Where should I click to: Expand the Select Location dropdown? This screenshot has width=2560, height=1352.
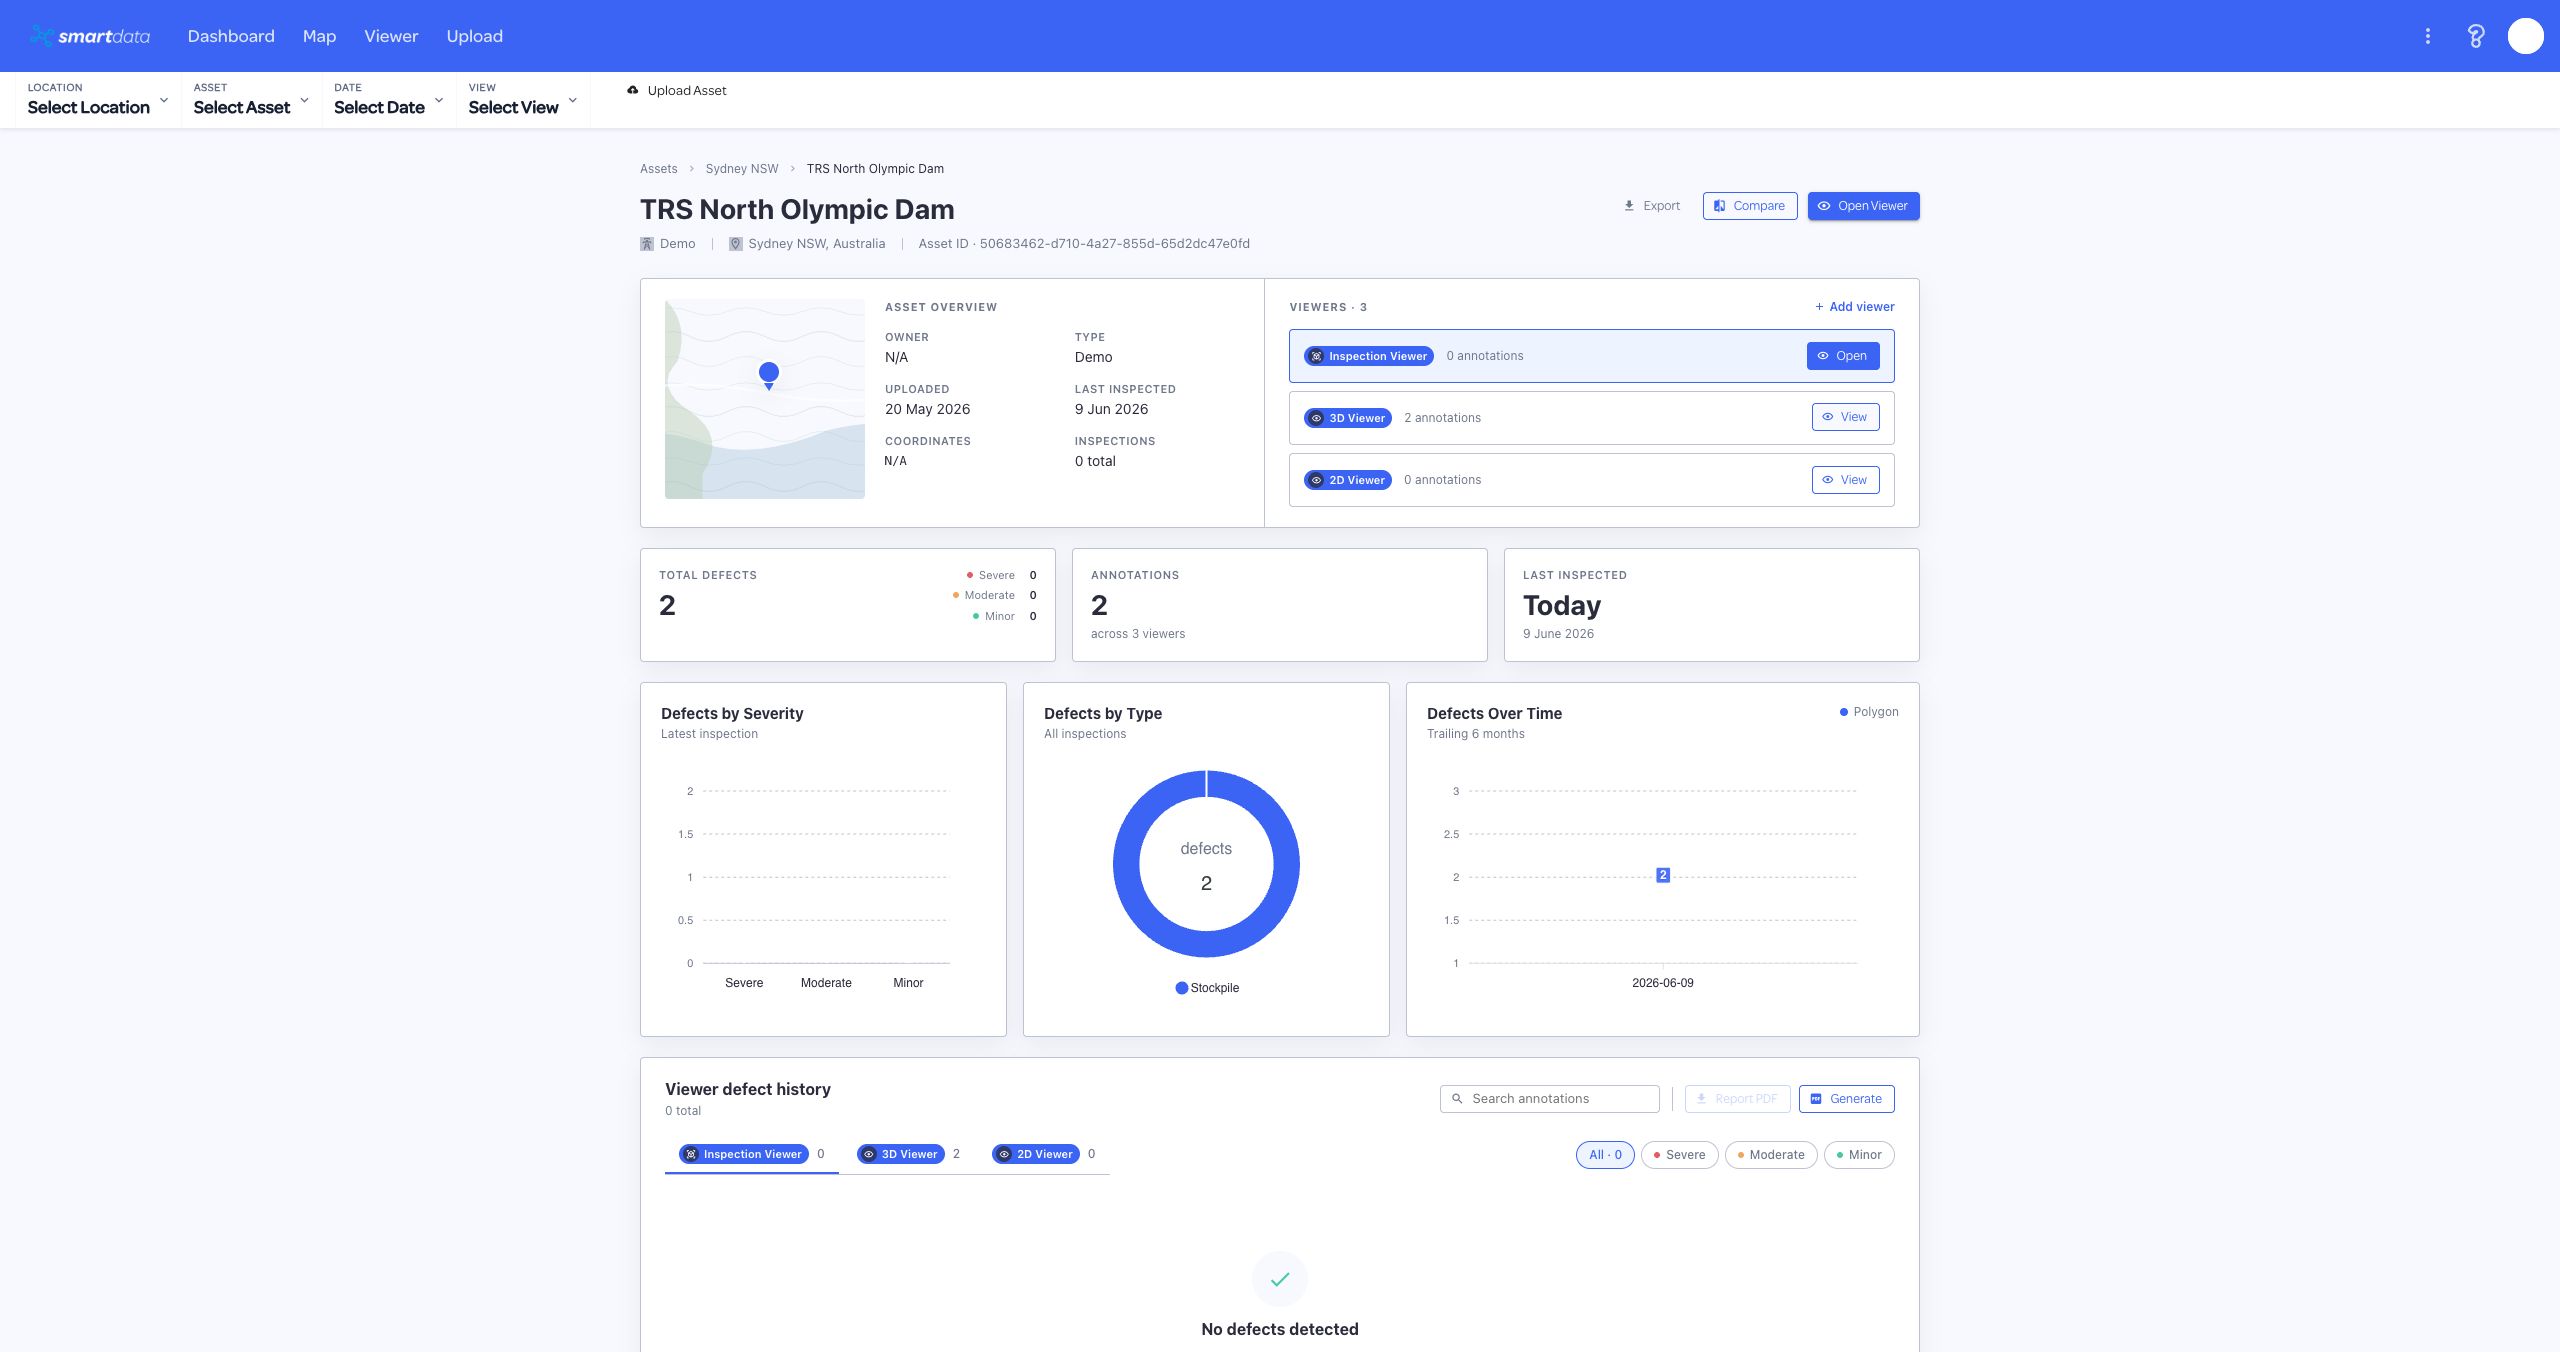pos(98,100)
